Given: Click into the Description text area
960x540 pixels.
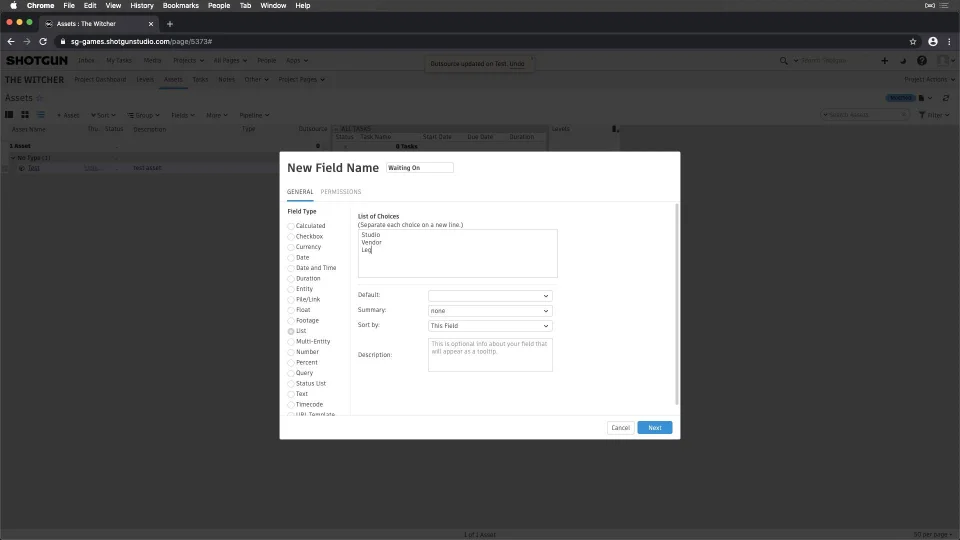Looking at the screenshot, I should 490,354.
